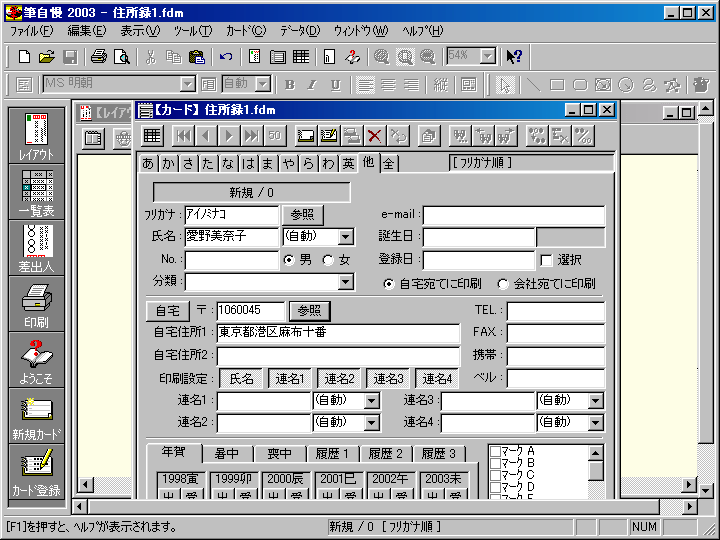
Task: Check the マーク C box
Action: point(495,475)
